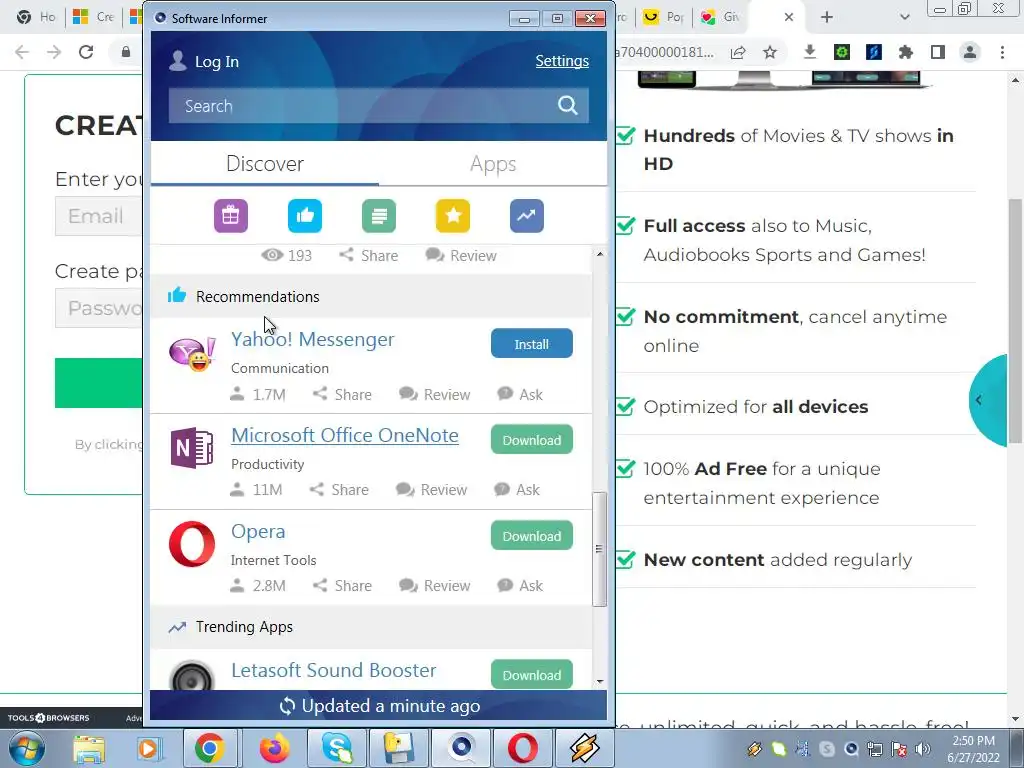Screen dimensions: 1024x768
Task: Close the active Chrome tab
Action: (789, 17)
